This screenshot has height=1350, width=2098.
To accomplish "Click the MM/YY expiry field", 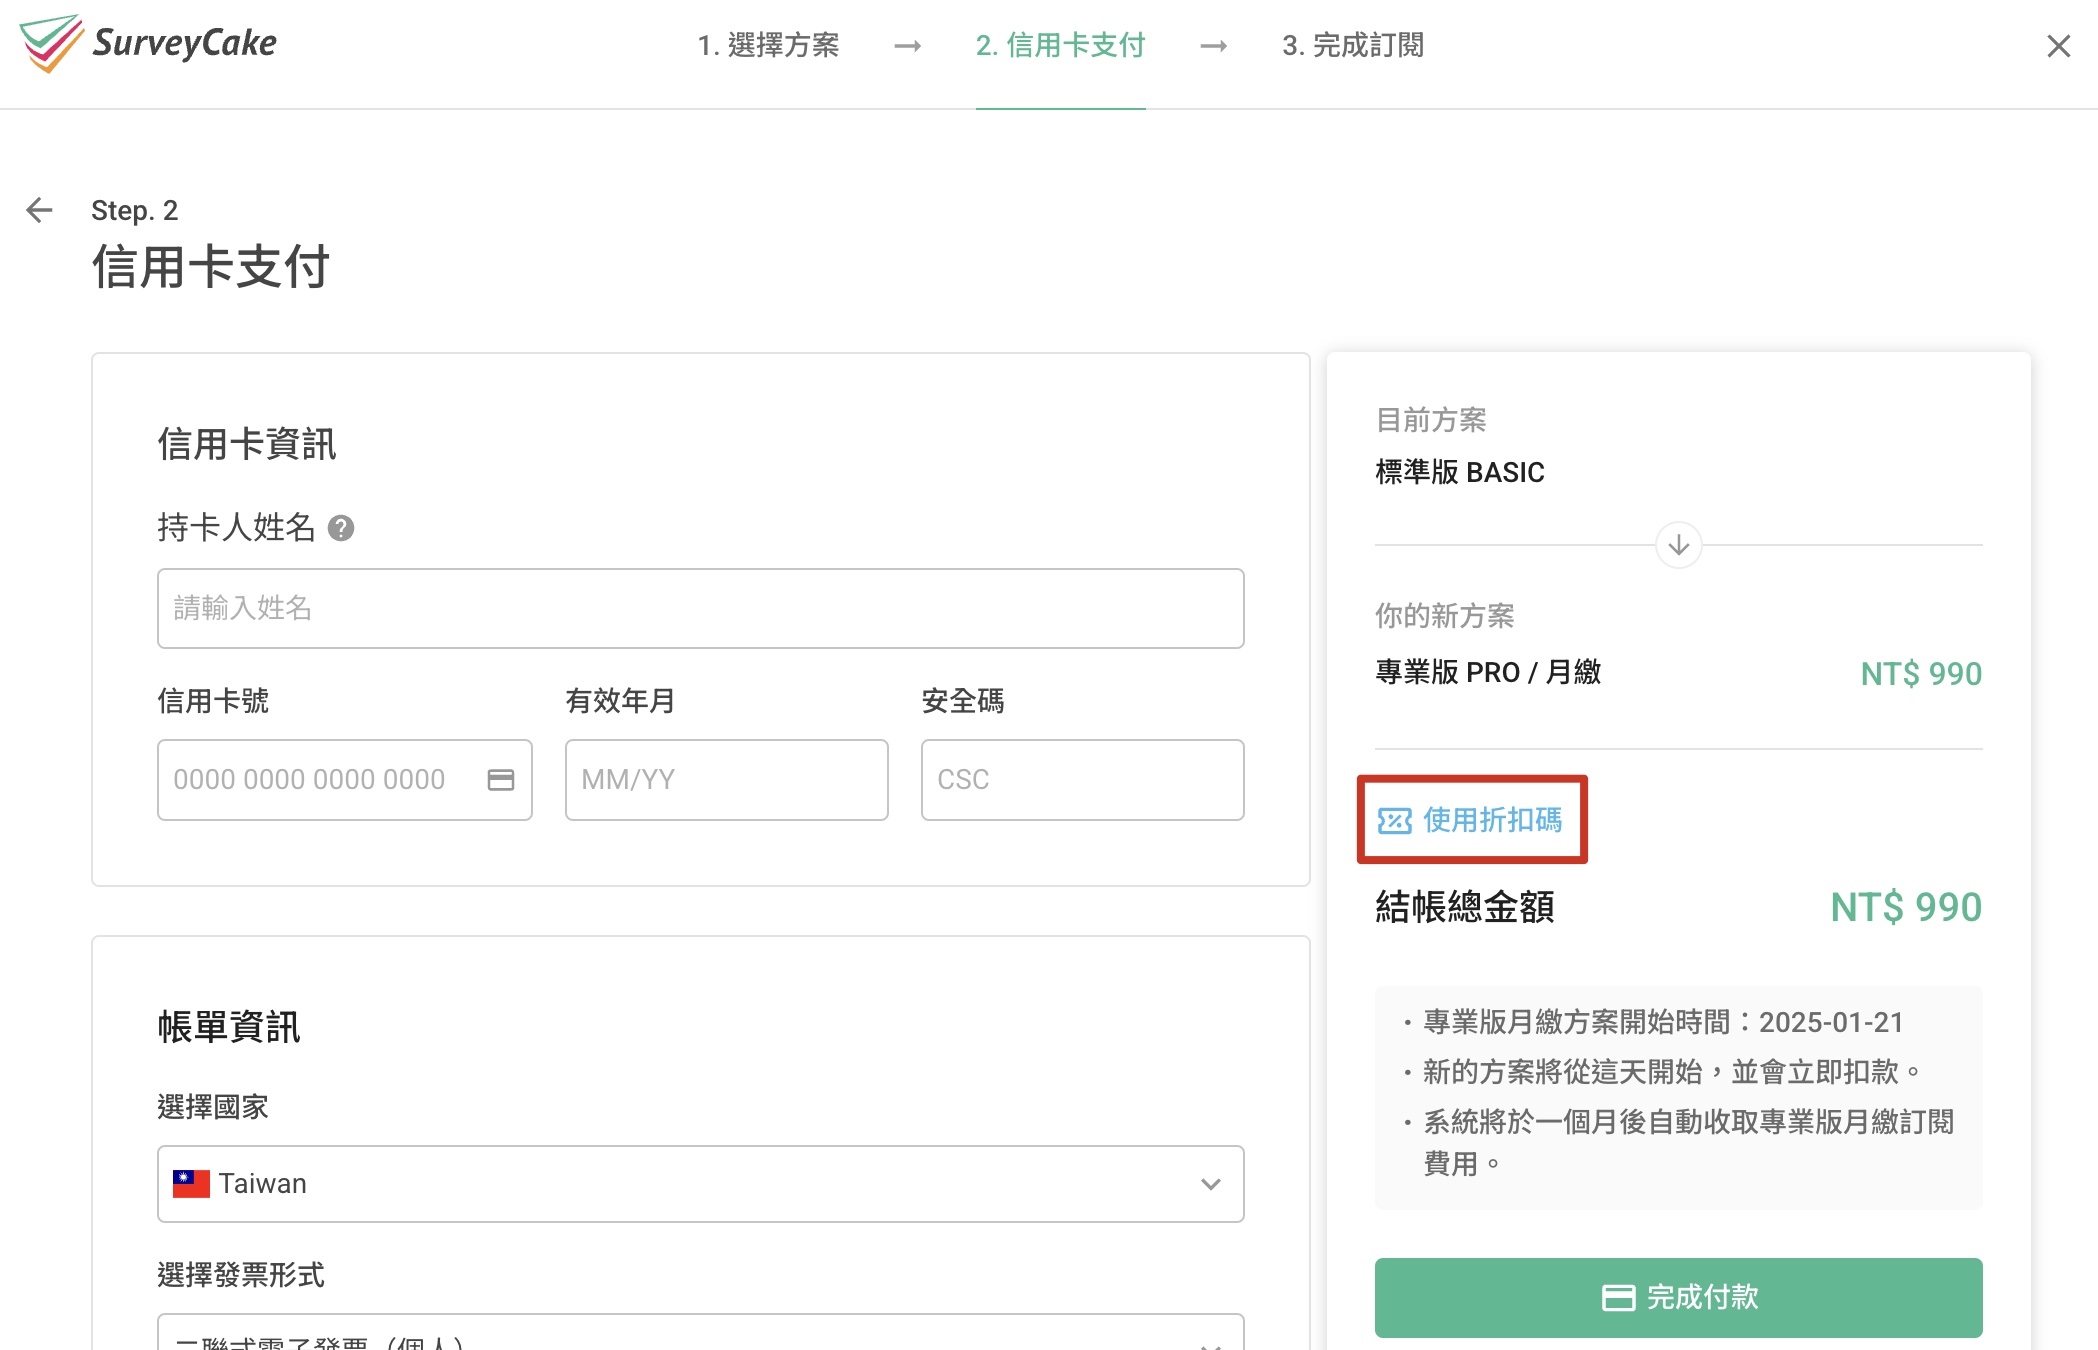I will [726, 780].
